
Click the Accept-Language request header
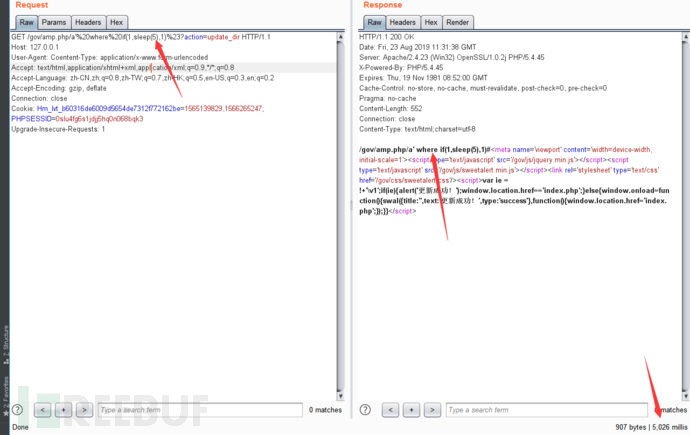click(x=143, y=78)
